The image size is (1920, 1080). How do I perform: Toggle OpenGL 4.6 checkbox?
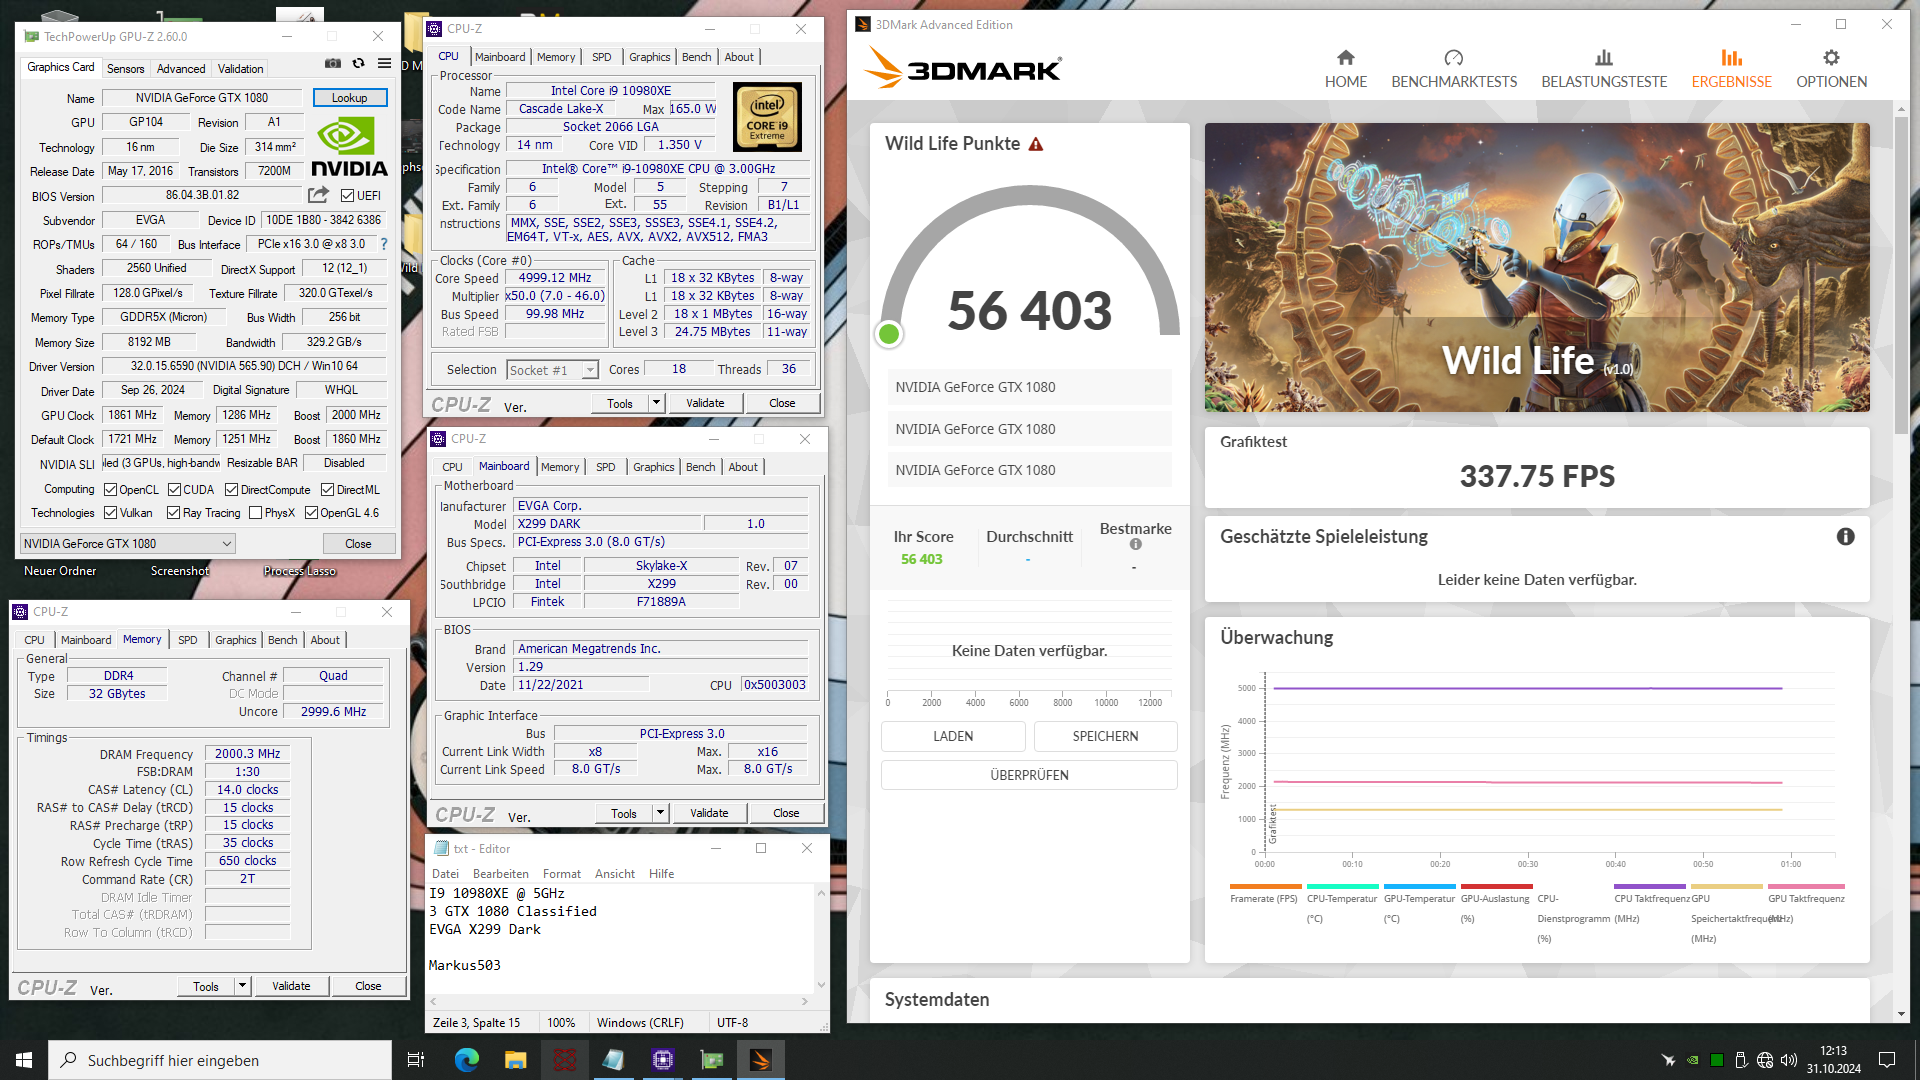(311, 513)
